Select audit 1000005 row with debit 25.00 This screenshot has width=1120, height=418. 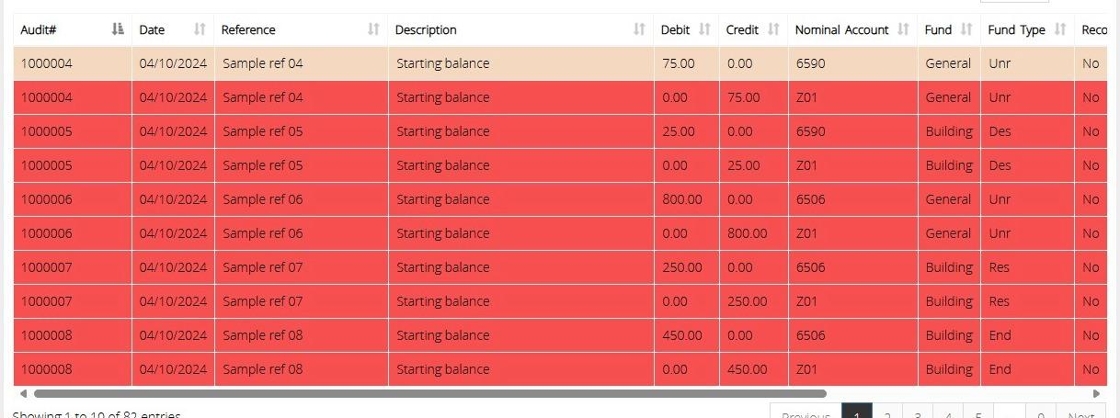pos(678,132)
